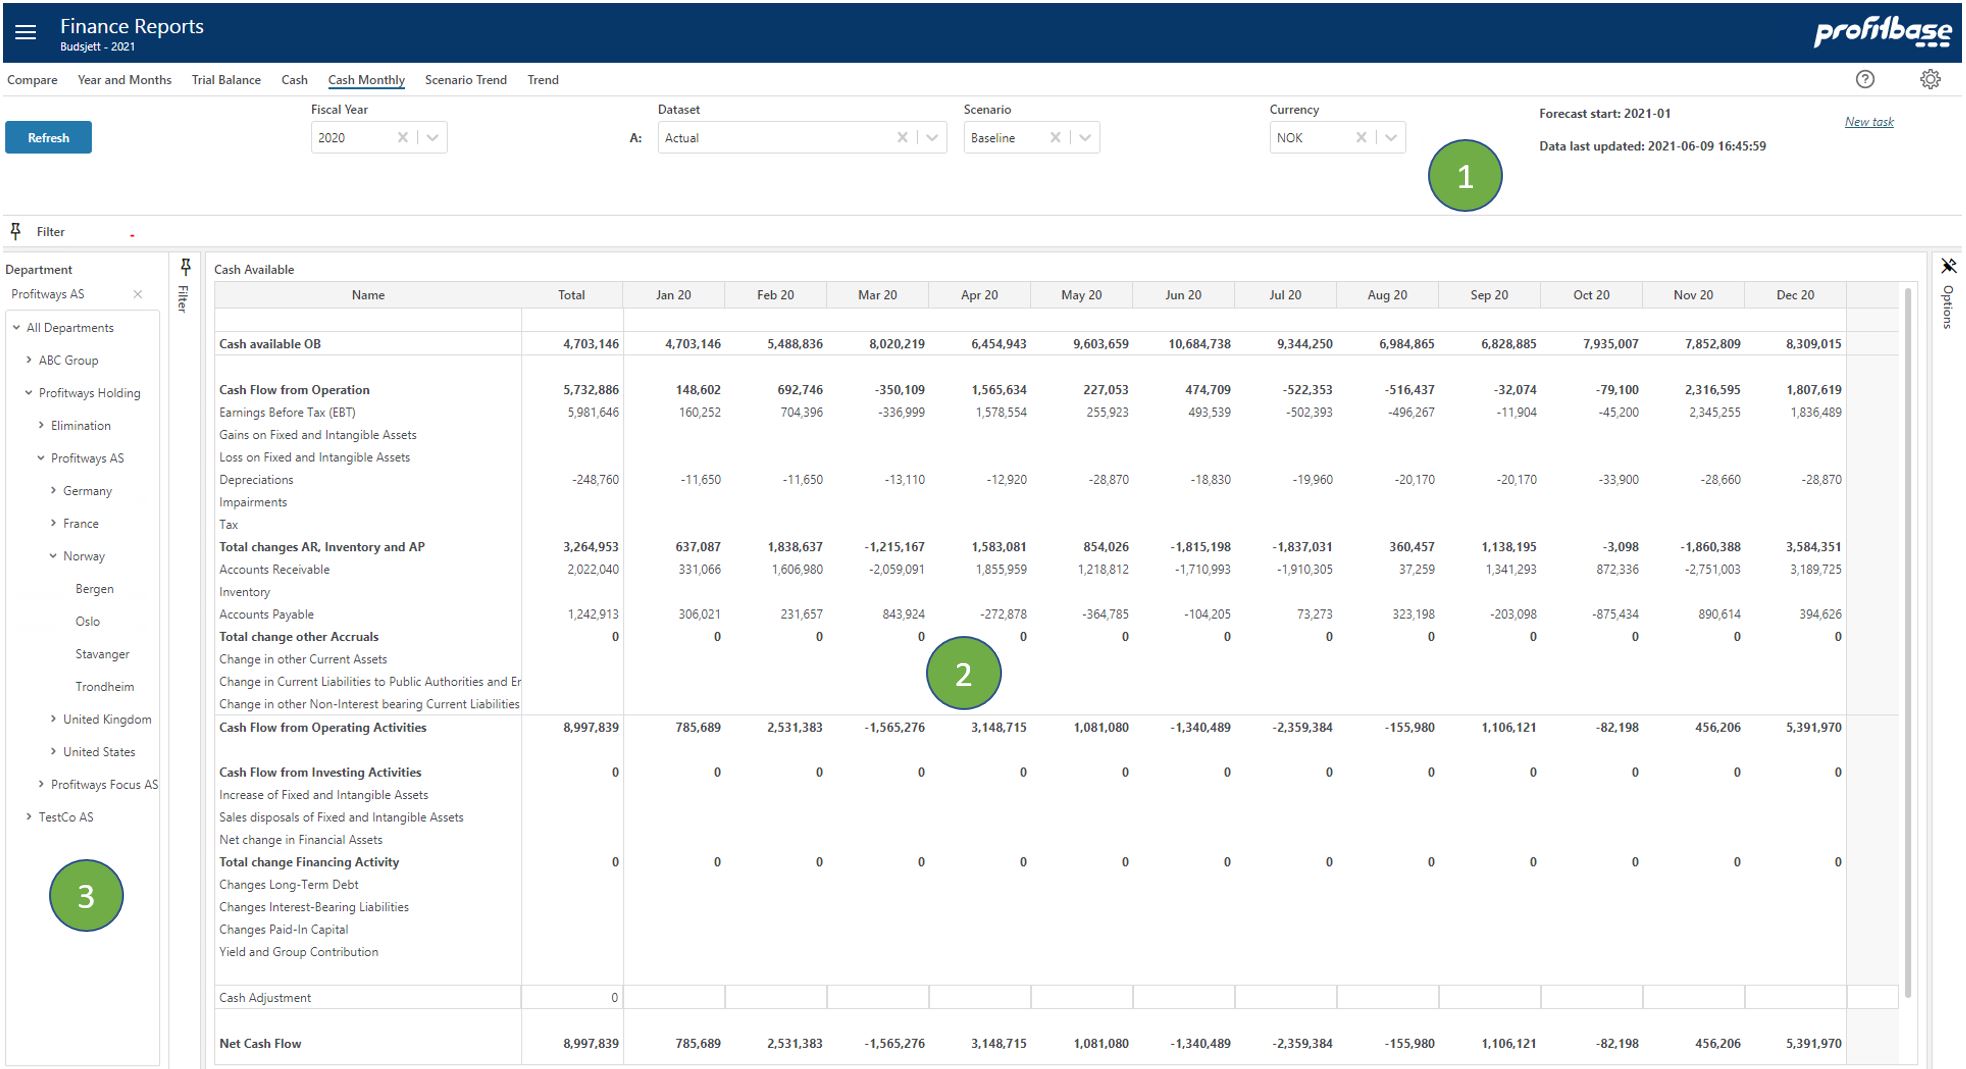This screenshot has width=1966, height=1069.
Task: Open the Scenario Trend tab
Action: [465, 80]
